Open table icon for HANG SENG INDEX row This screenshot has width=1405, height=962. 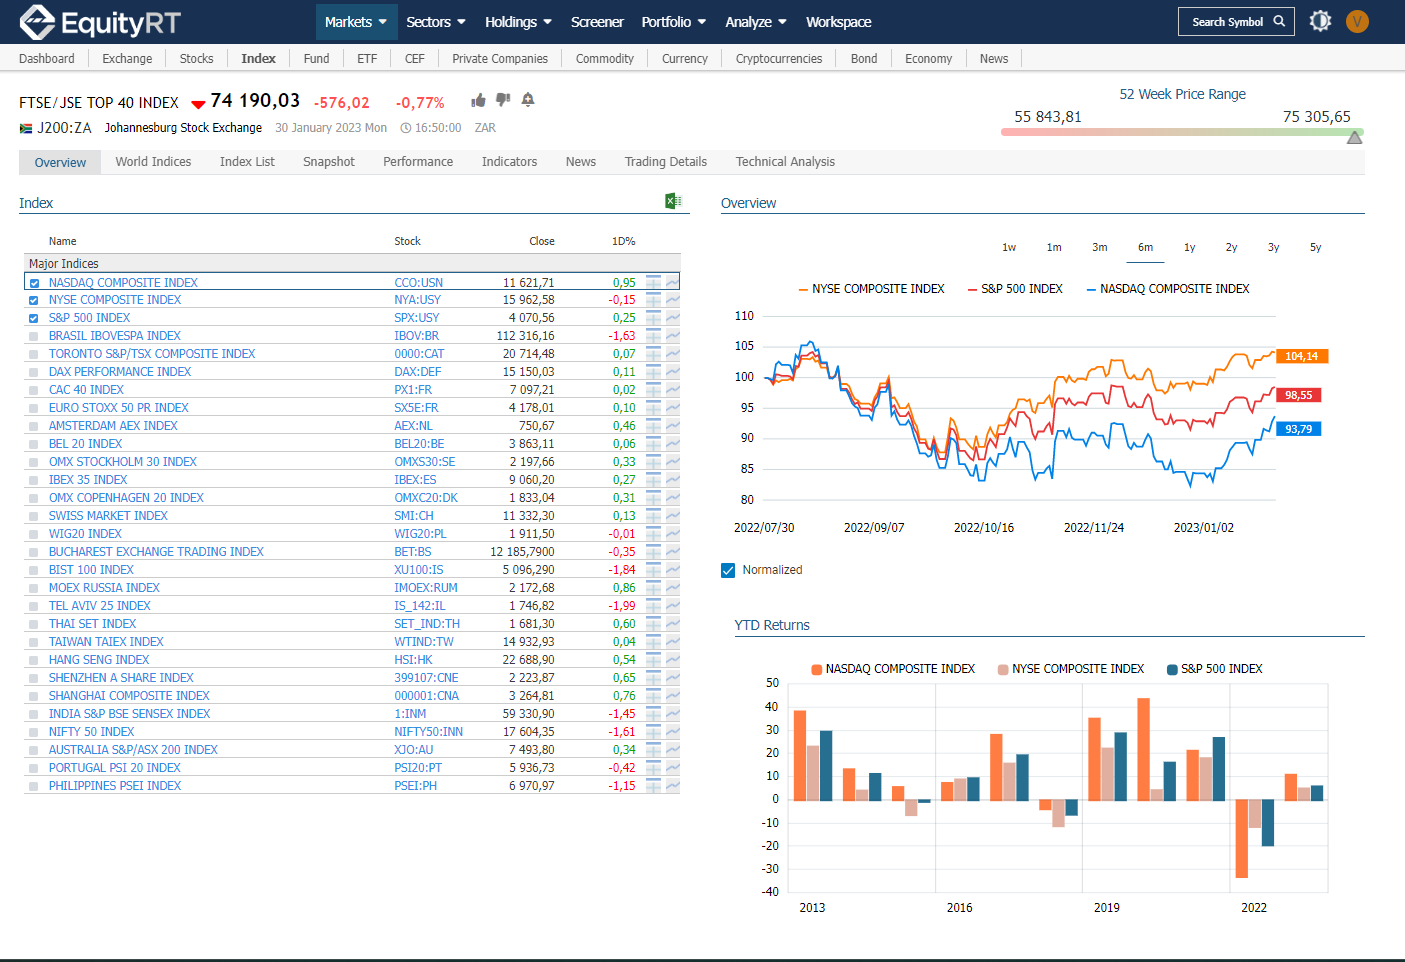tap(654, 660)
